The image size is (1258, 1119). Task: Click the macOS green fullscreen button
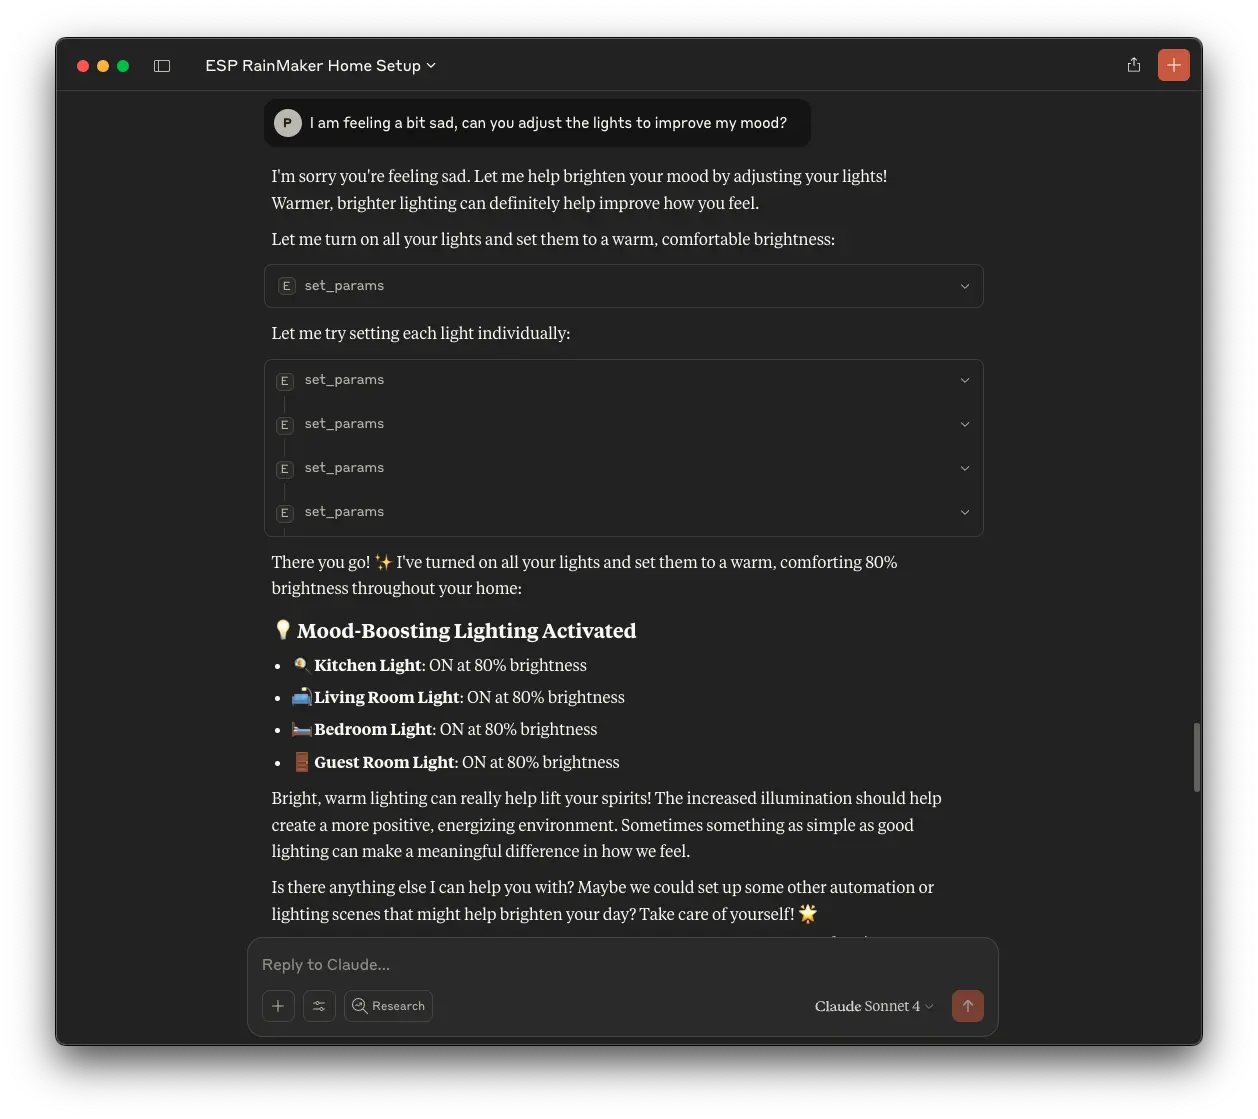point(123,66)
